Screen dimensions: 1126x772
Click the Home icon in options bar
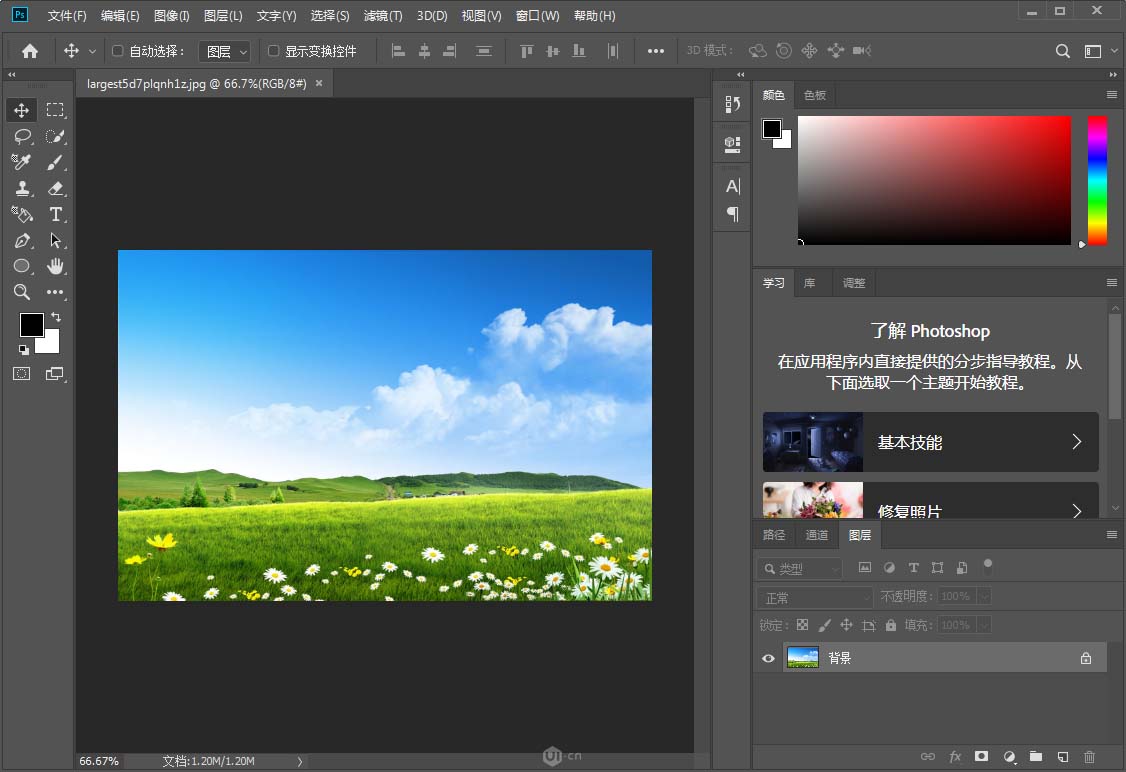30,51
